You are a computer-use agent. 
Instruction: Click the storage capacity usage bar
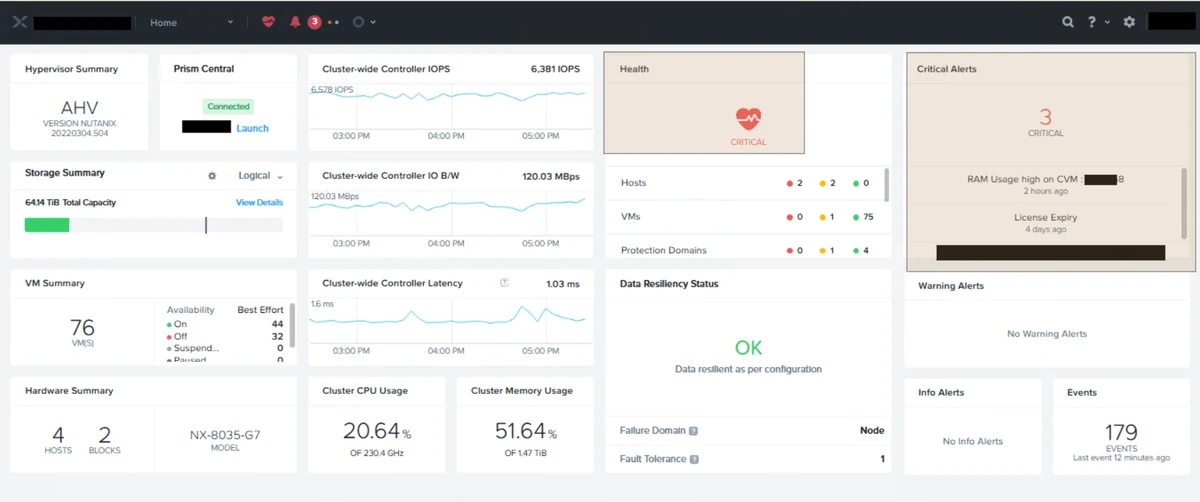(154, 225)
